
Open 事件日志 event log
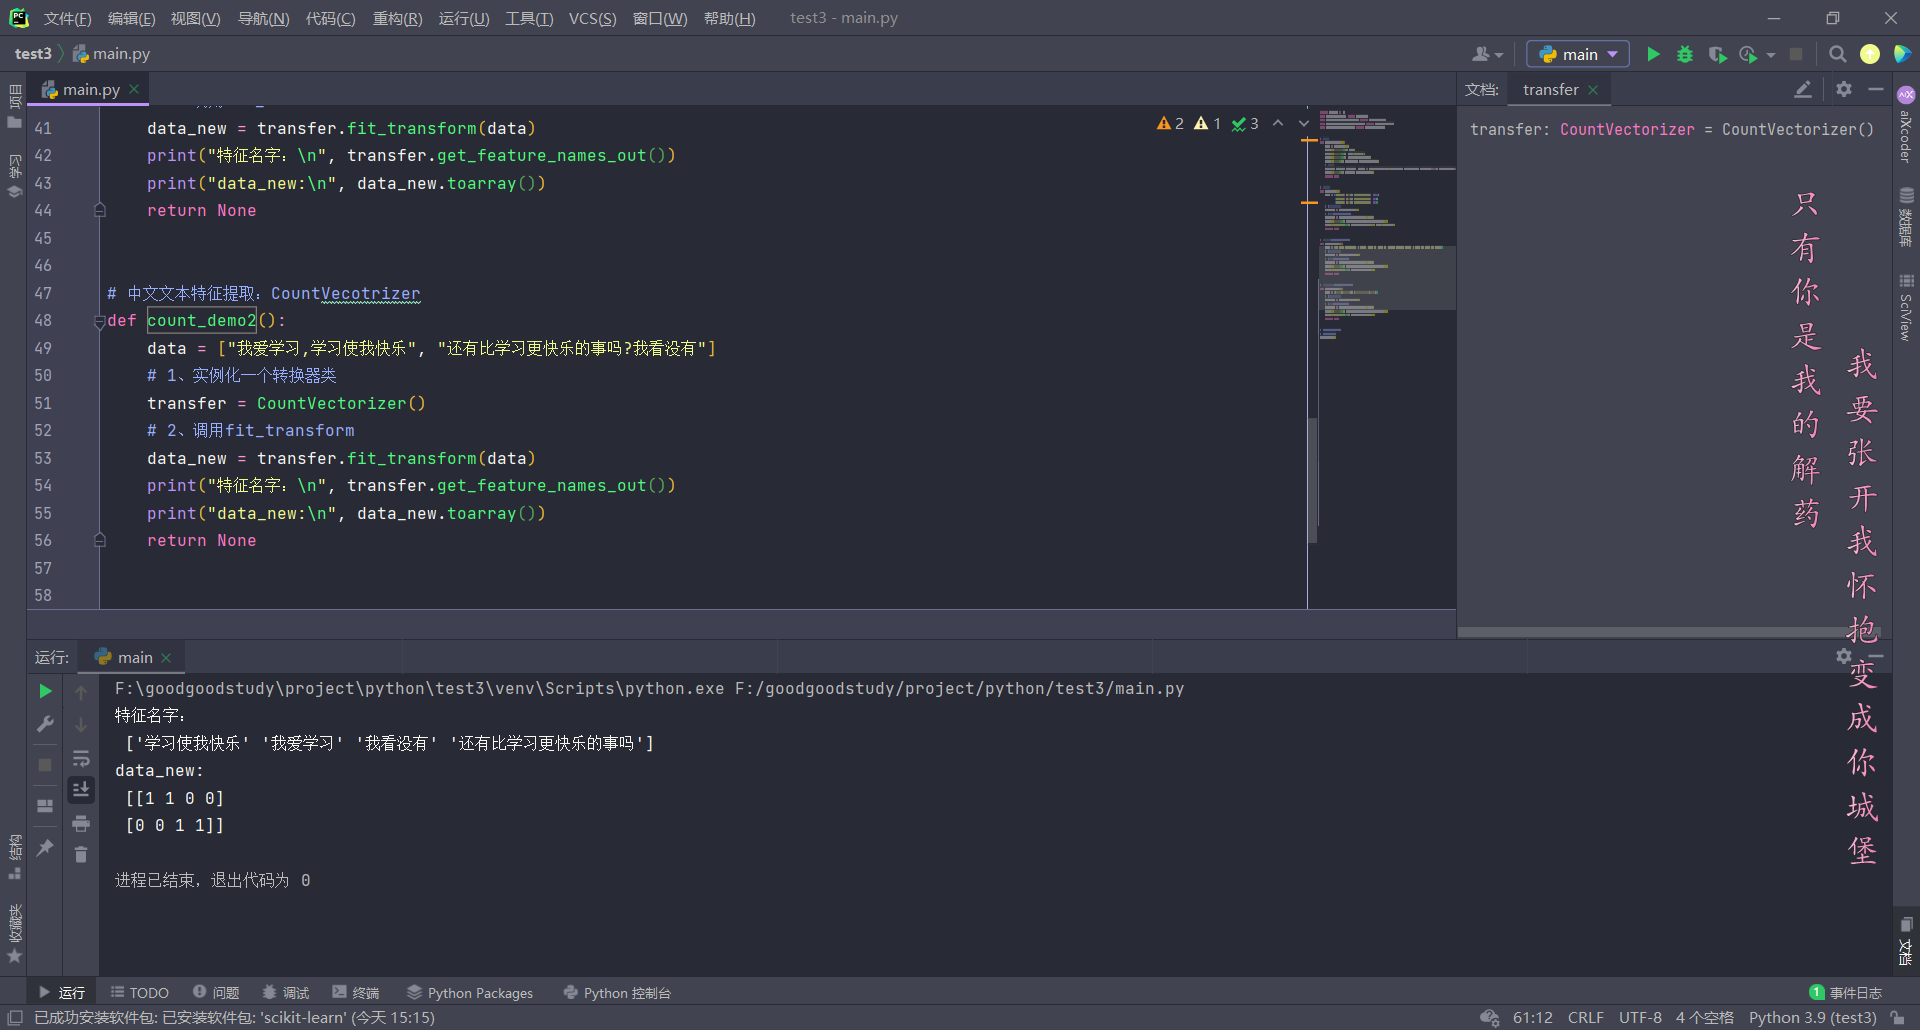tap(1846, 992)
